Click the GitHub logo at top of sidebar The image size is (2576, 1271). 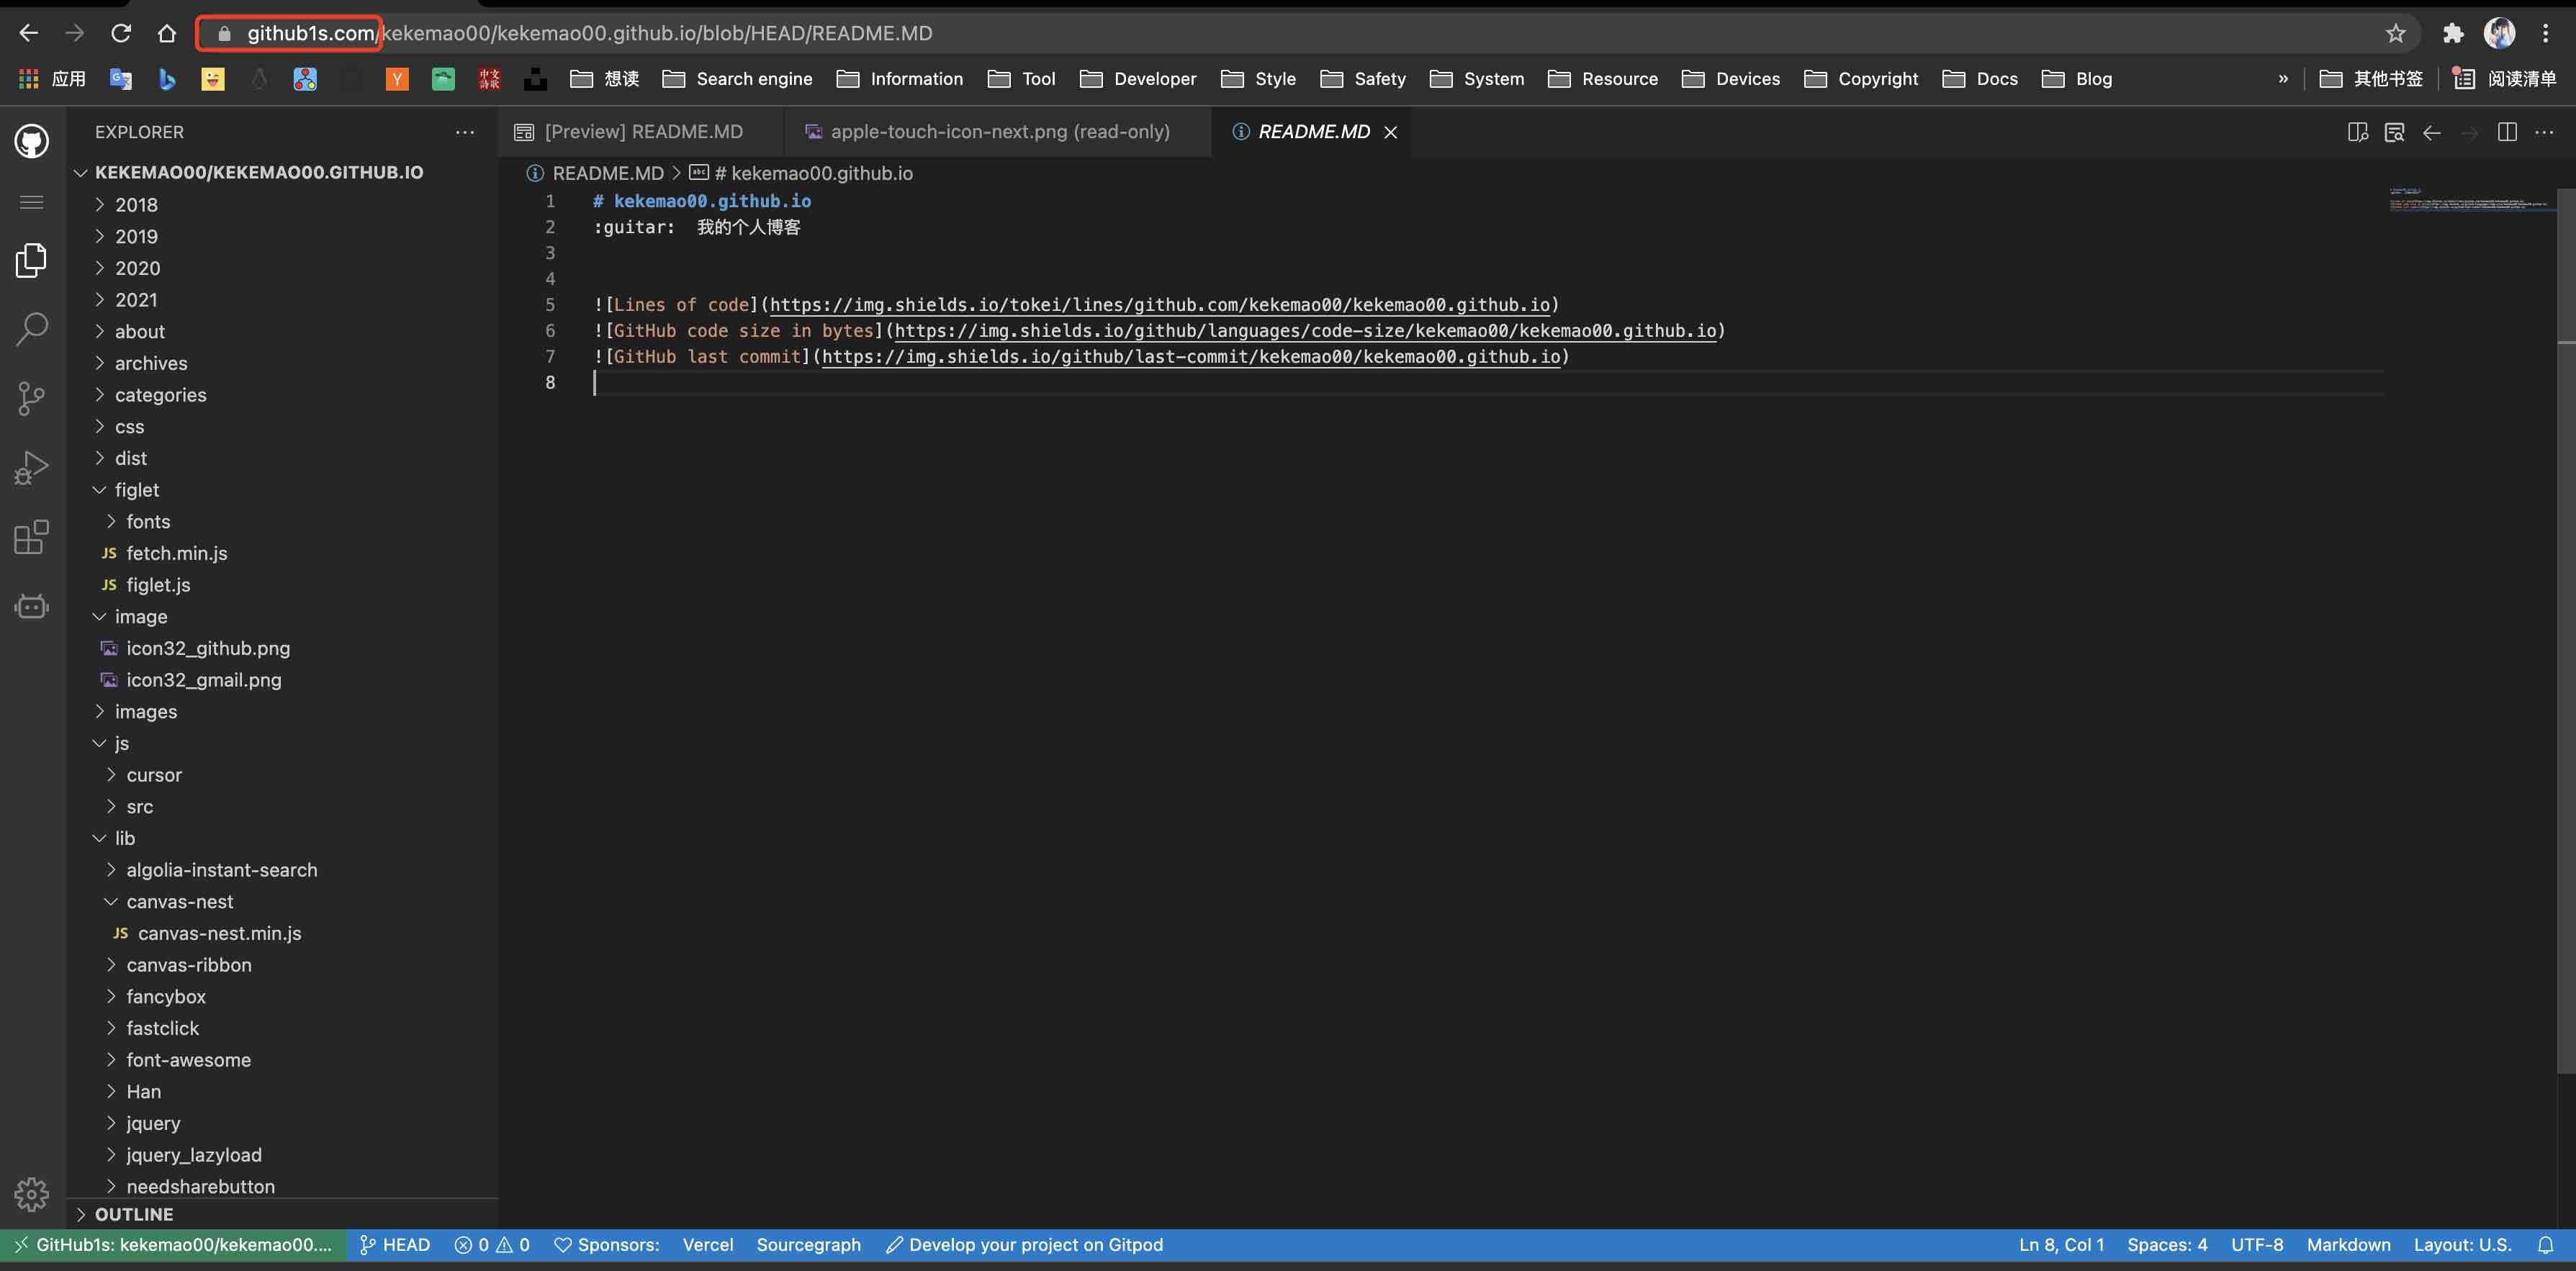coord(31,141)
